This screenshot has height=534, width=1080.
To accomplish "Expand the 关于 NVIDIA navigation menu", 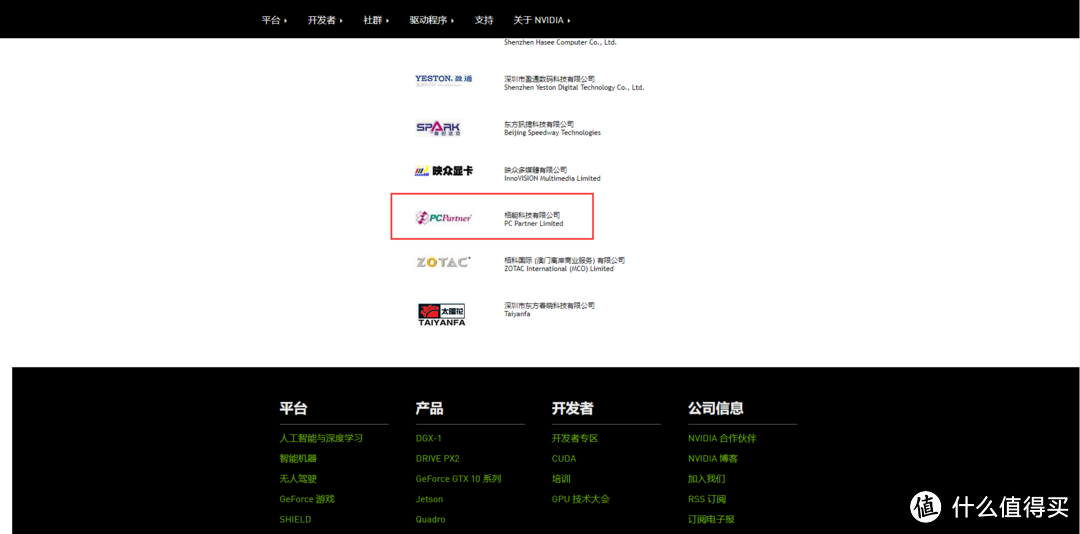I will 542,20.
